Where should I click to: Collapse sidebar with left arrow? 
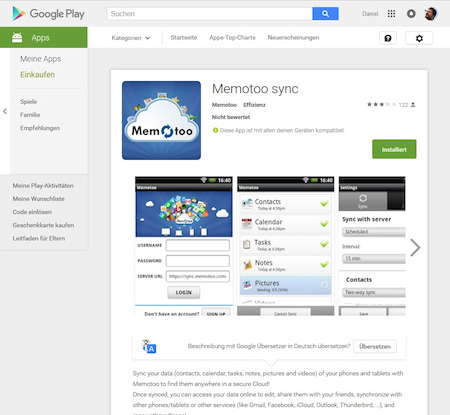tap(5, 111)
